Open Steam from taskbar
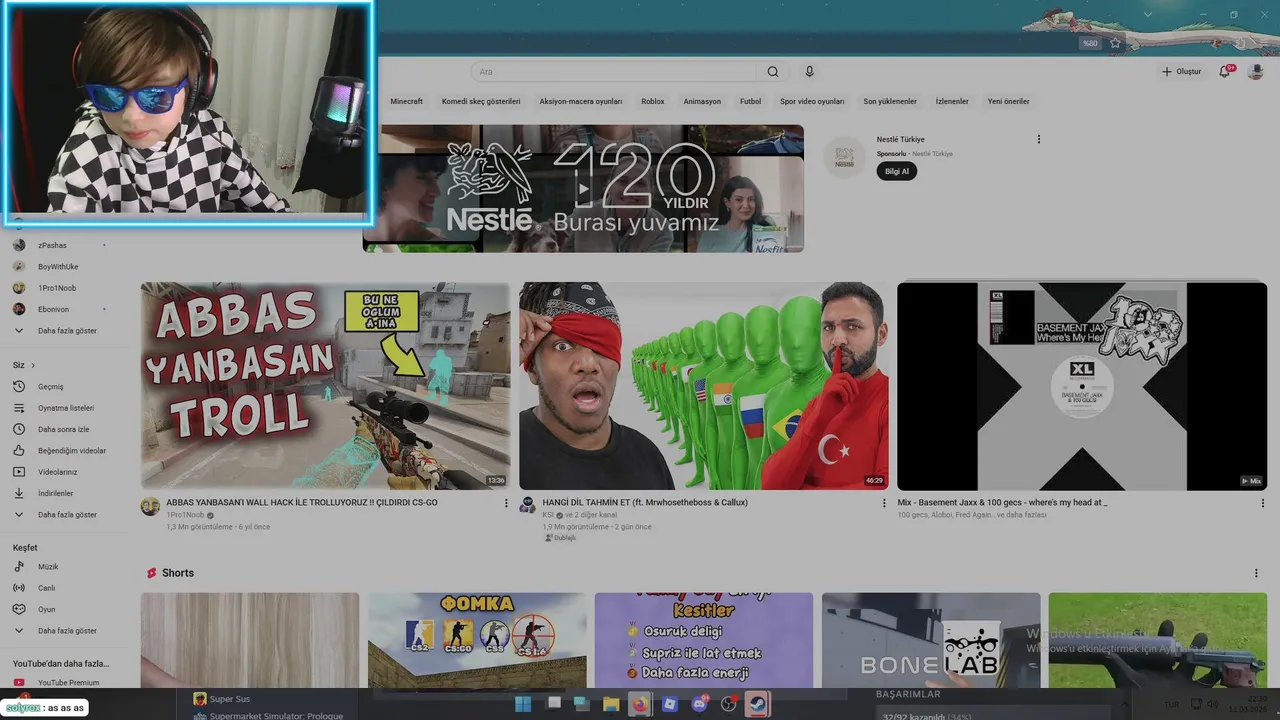Image resolution: width=1280 pixels, height=720 pixels. click(x=758, y=704)
